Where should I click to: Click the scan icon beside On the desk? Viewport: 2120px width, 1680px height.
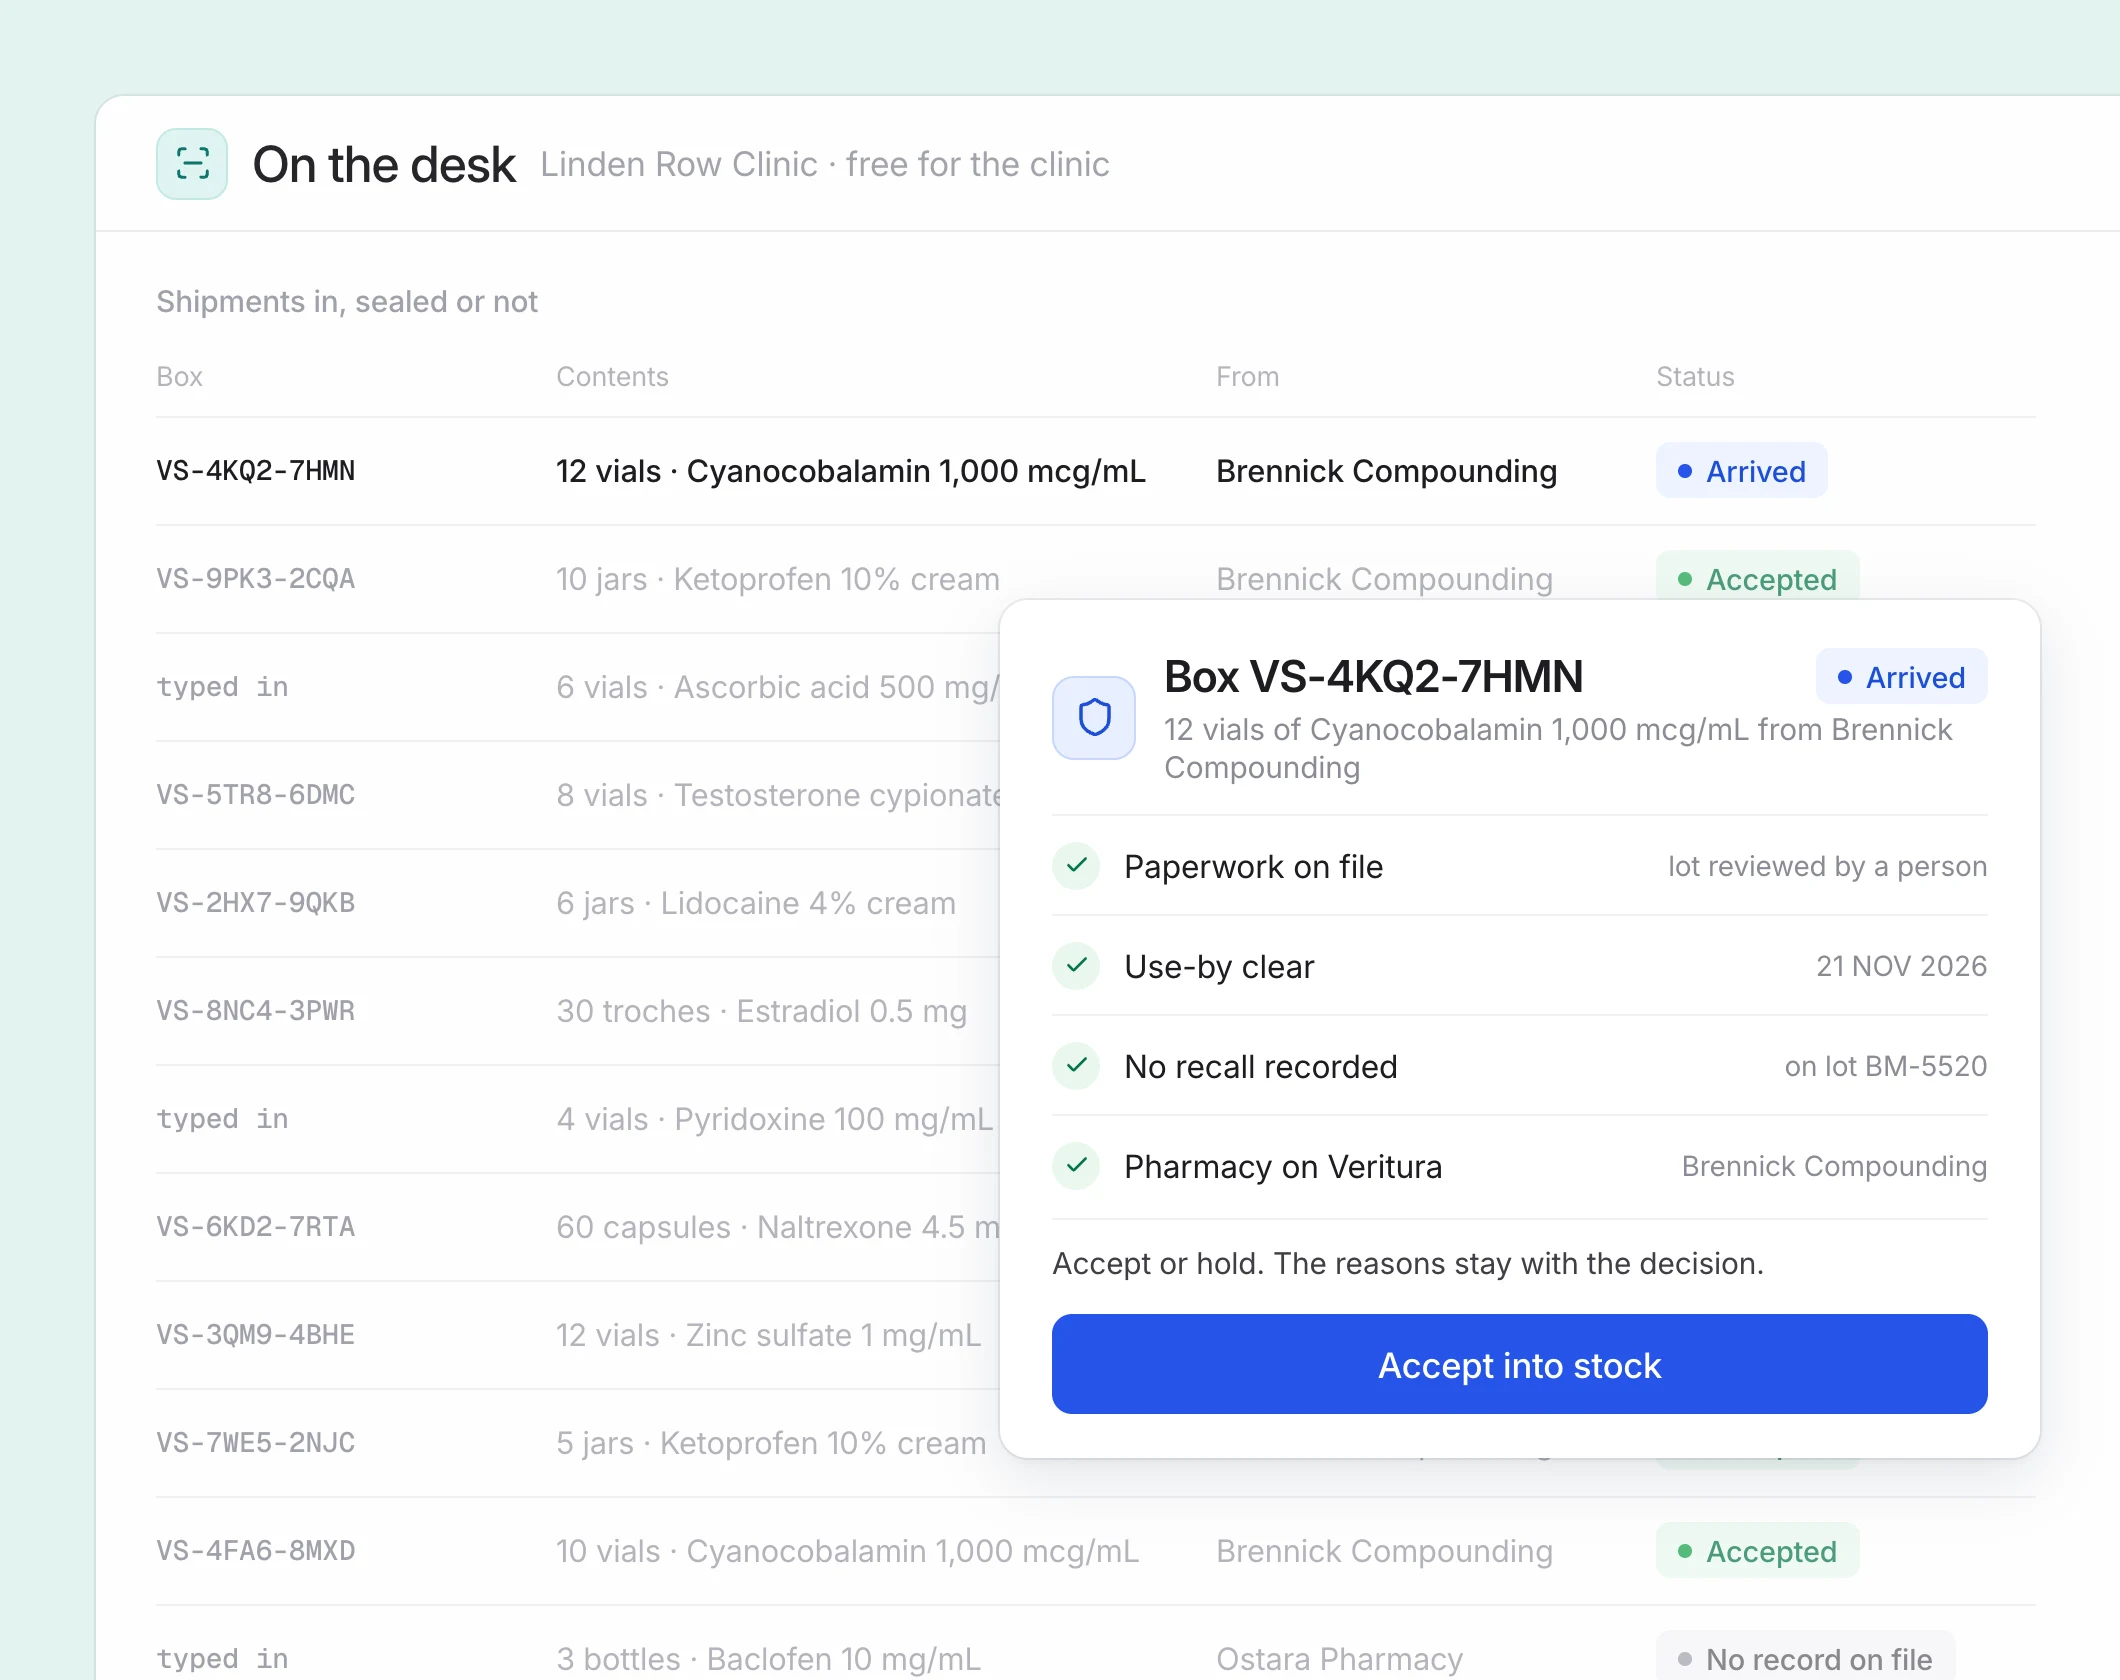tap(192, 164)
